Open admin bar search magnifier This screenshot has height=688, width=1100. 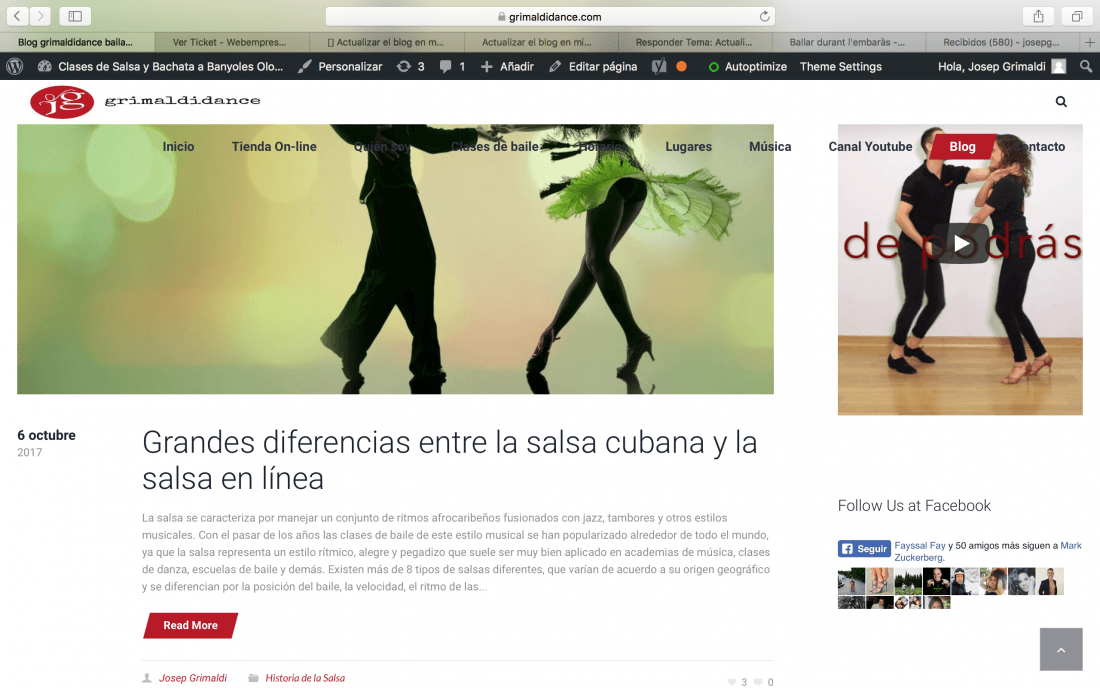pos(1085,67)
